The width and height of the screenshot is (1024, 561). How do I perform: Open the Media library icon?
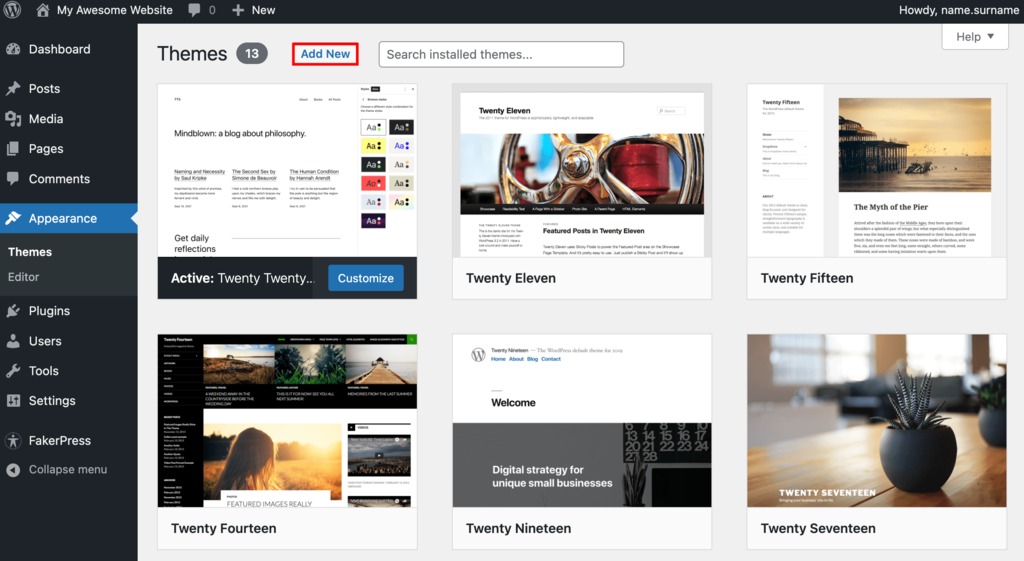pos(13,119)
